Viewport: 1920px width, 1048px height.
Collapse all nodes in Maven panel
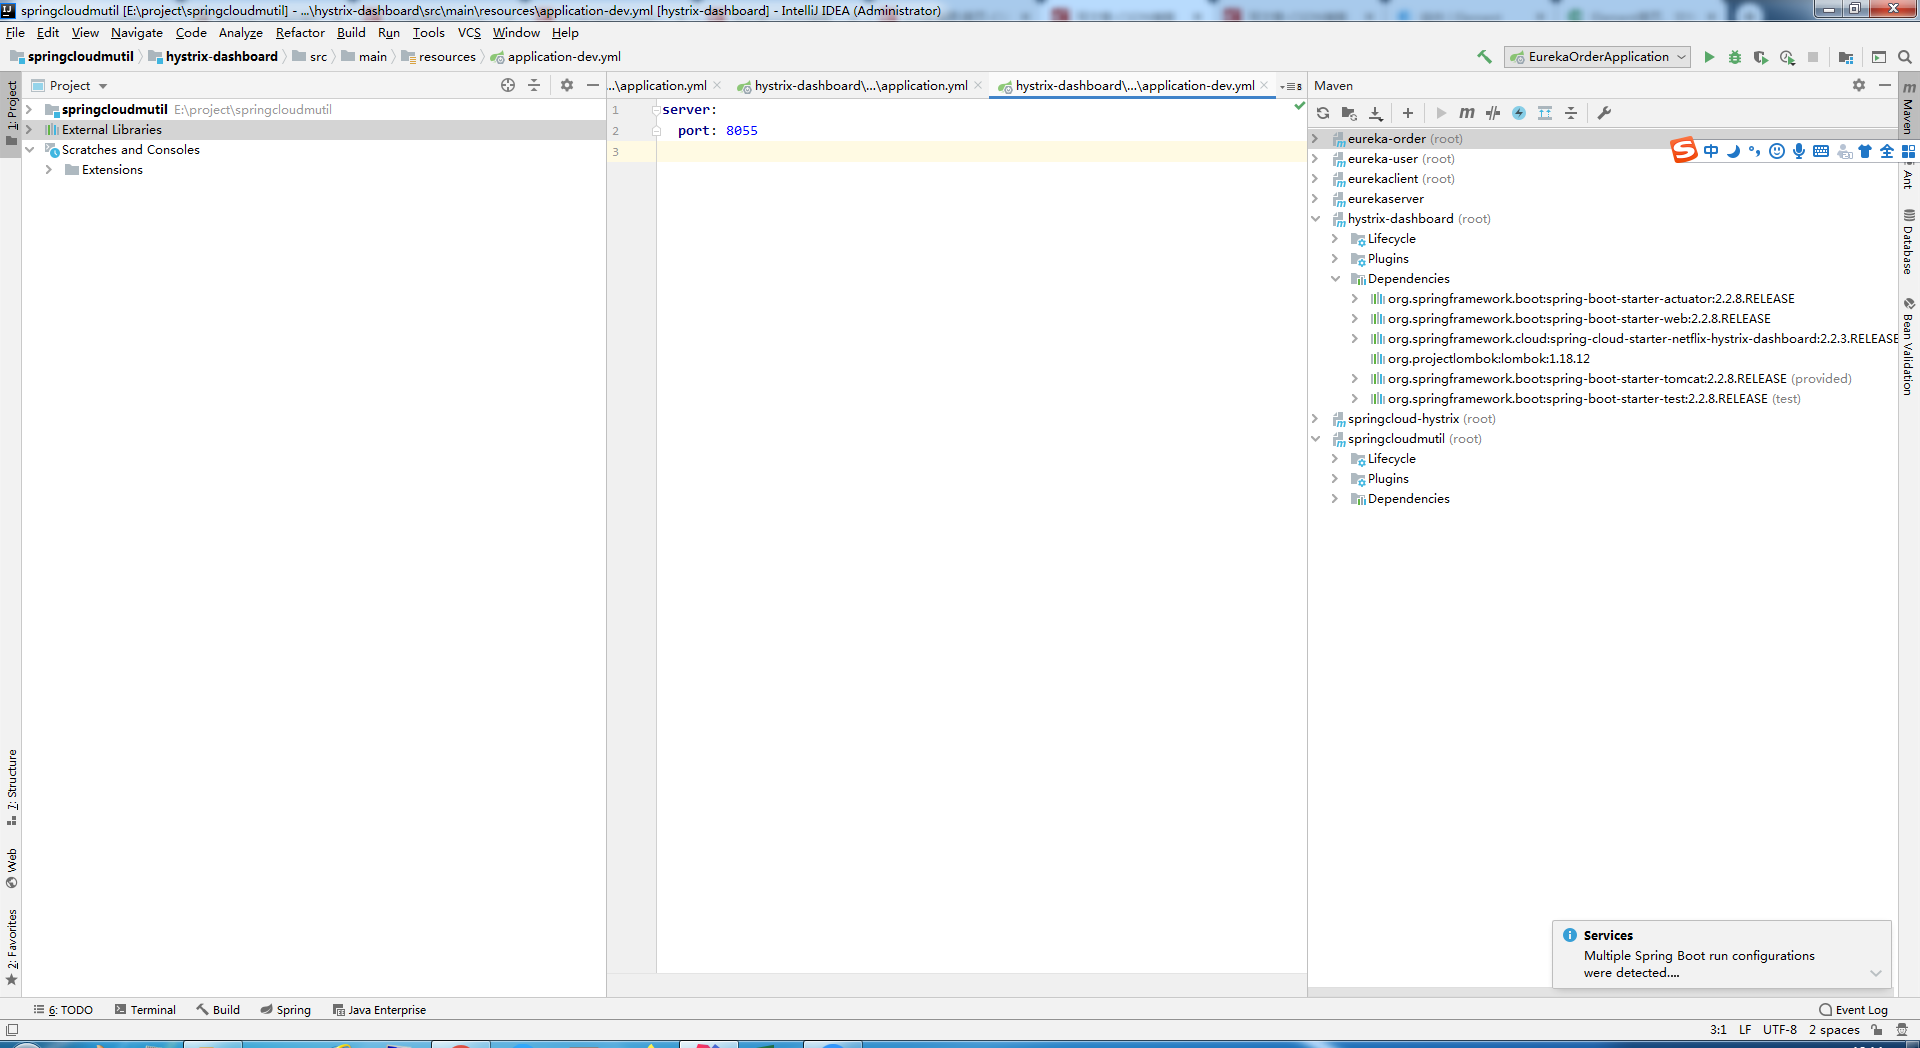click(1571, 113)
